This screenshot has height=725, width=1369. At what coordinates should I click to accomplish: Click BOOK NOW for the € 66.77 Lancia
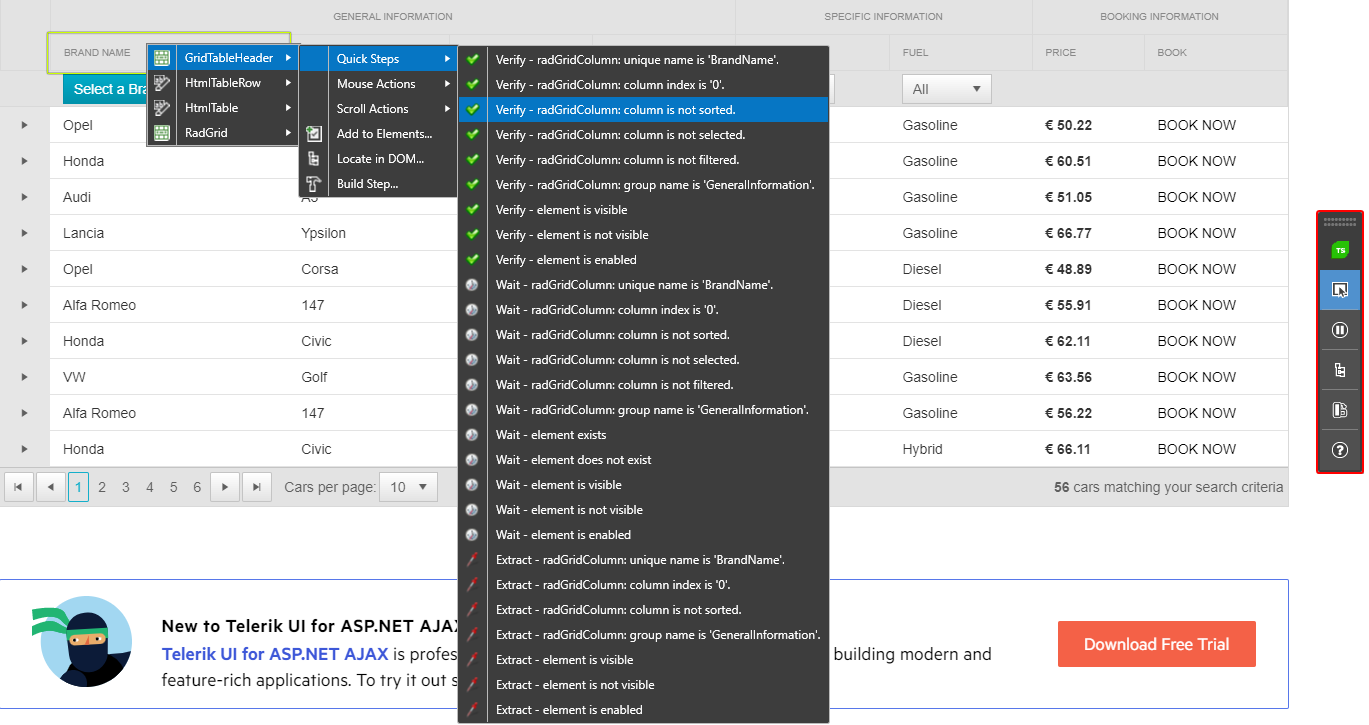click(x=1196, y=233)
